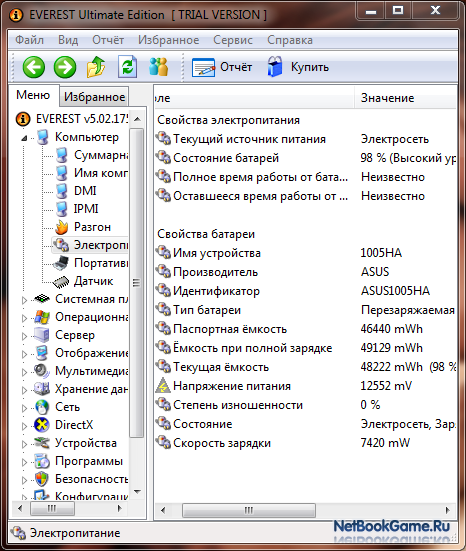Select Портативный ПК laptop icon item
The image size is (466, 551).
(61, 263)
